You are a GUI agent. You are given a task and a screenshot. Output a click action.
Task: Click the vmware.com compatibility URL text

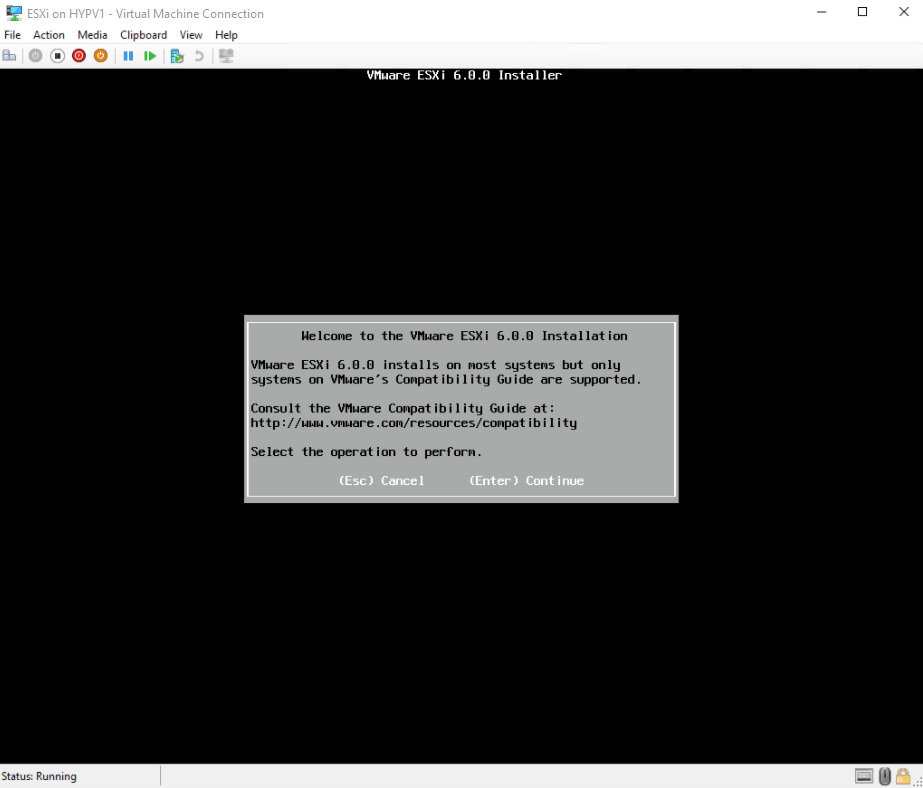coord(414,423)
